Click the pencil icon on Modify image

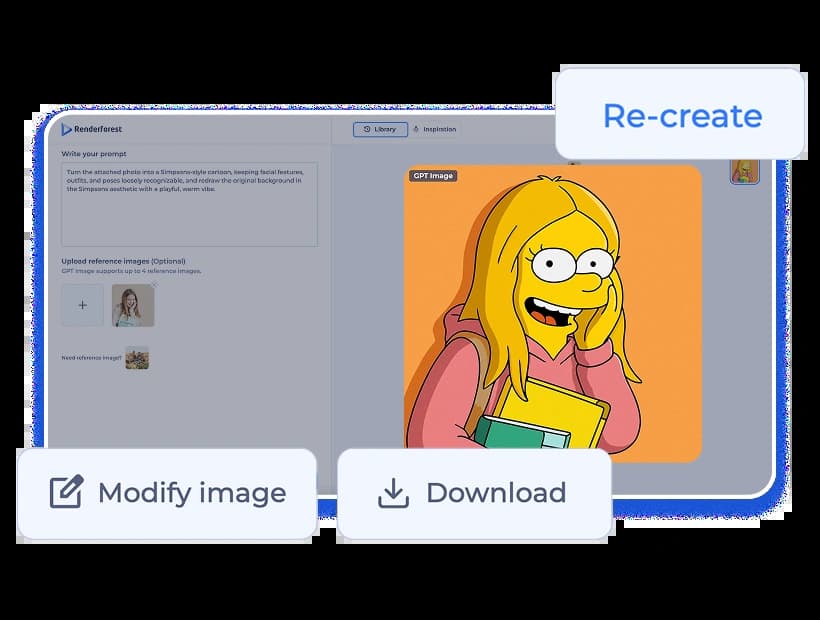[x=66, y=493]
